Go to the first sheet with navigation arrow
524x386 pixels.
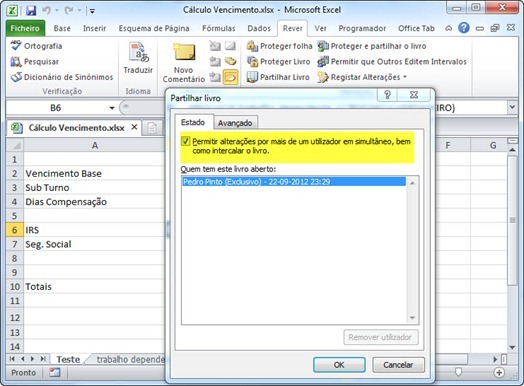click(12, 359)
